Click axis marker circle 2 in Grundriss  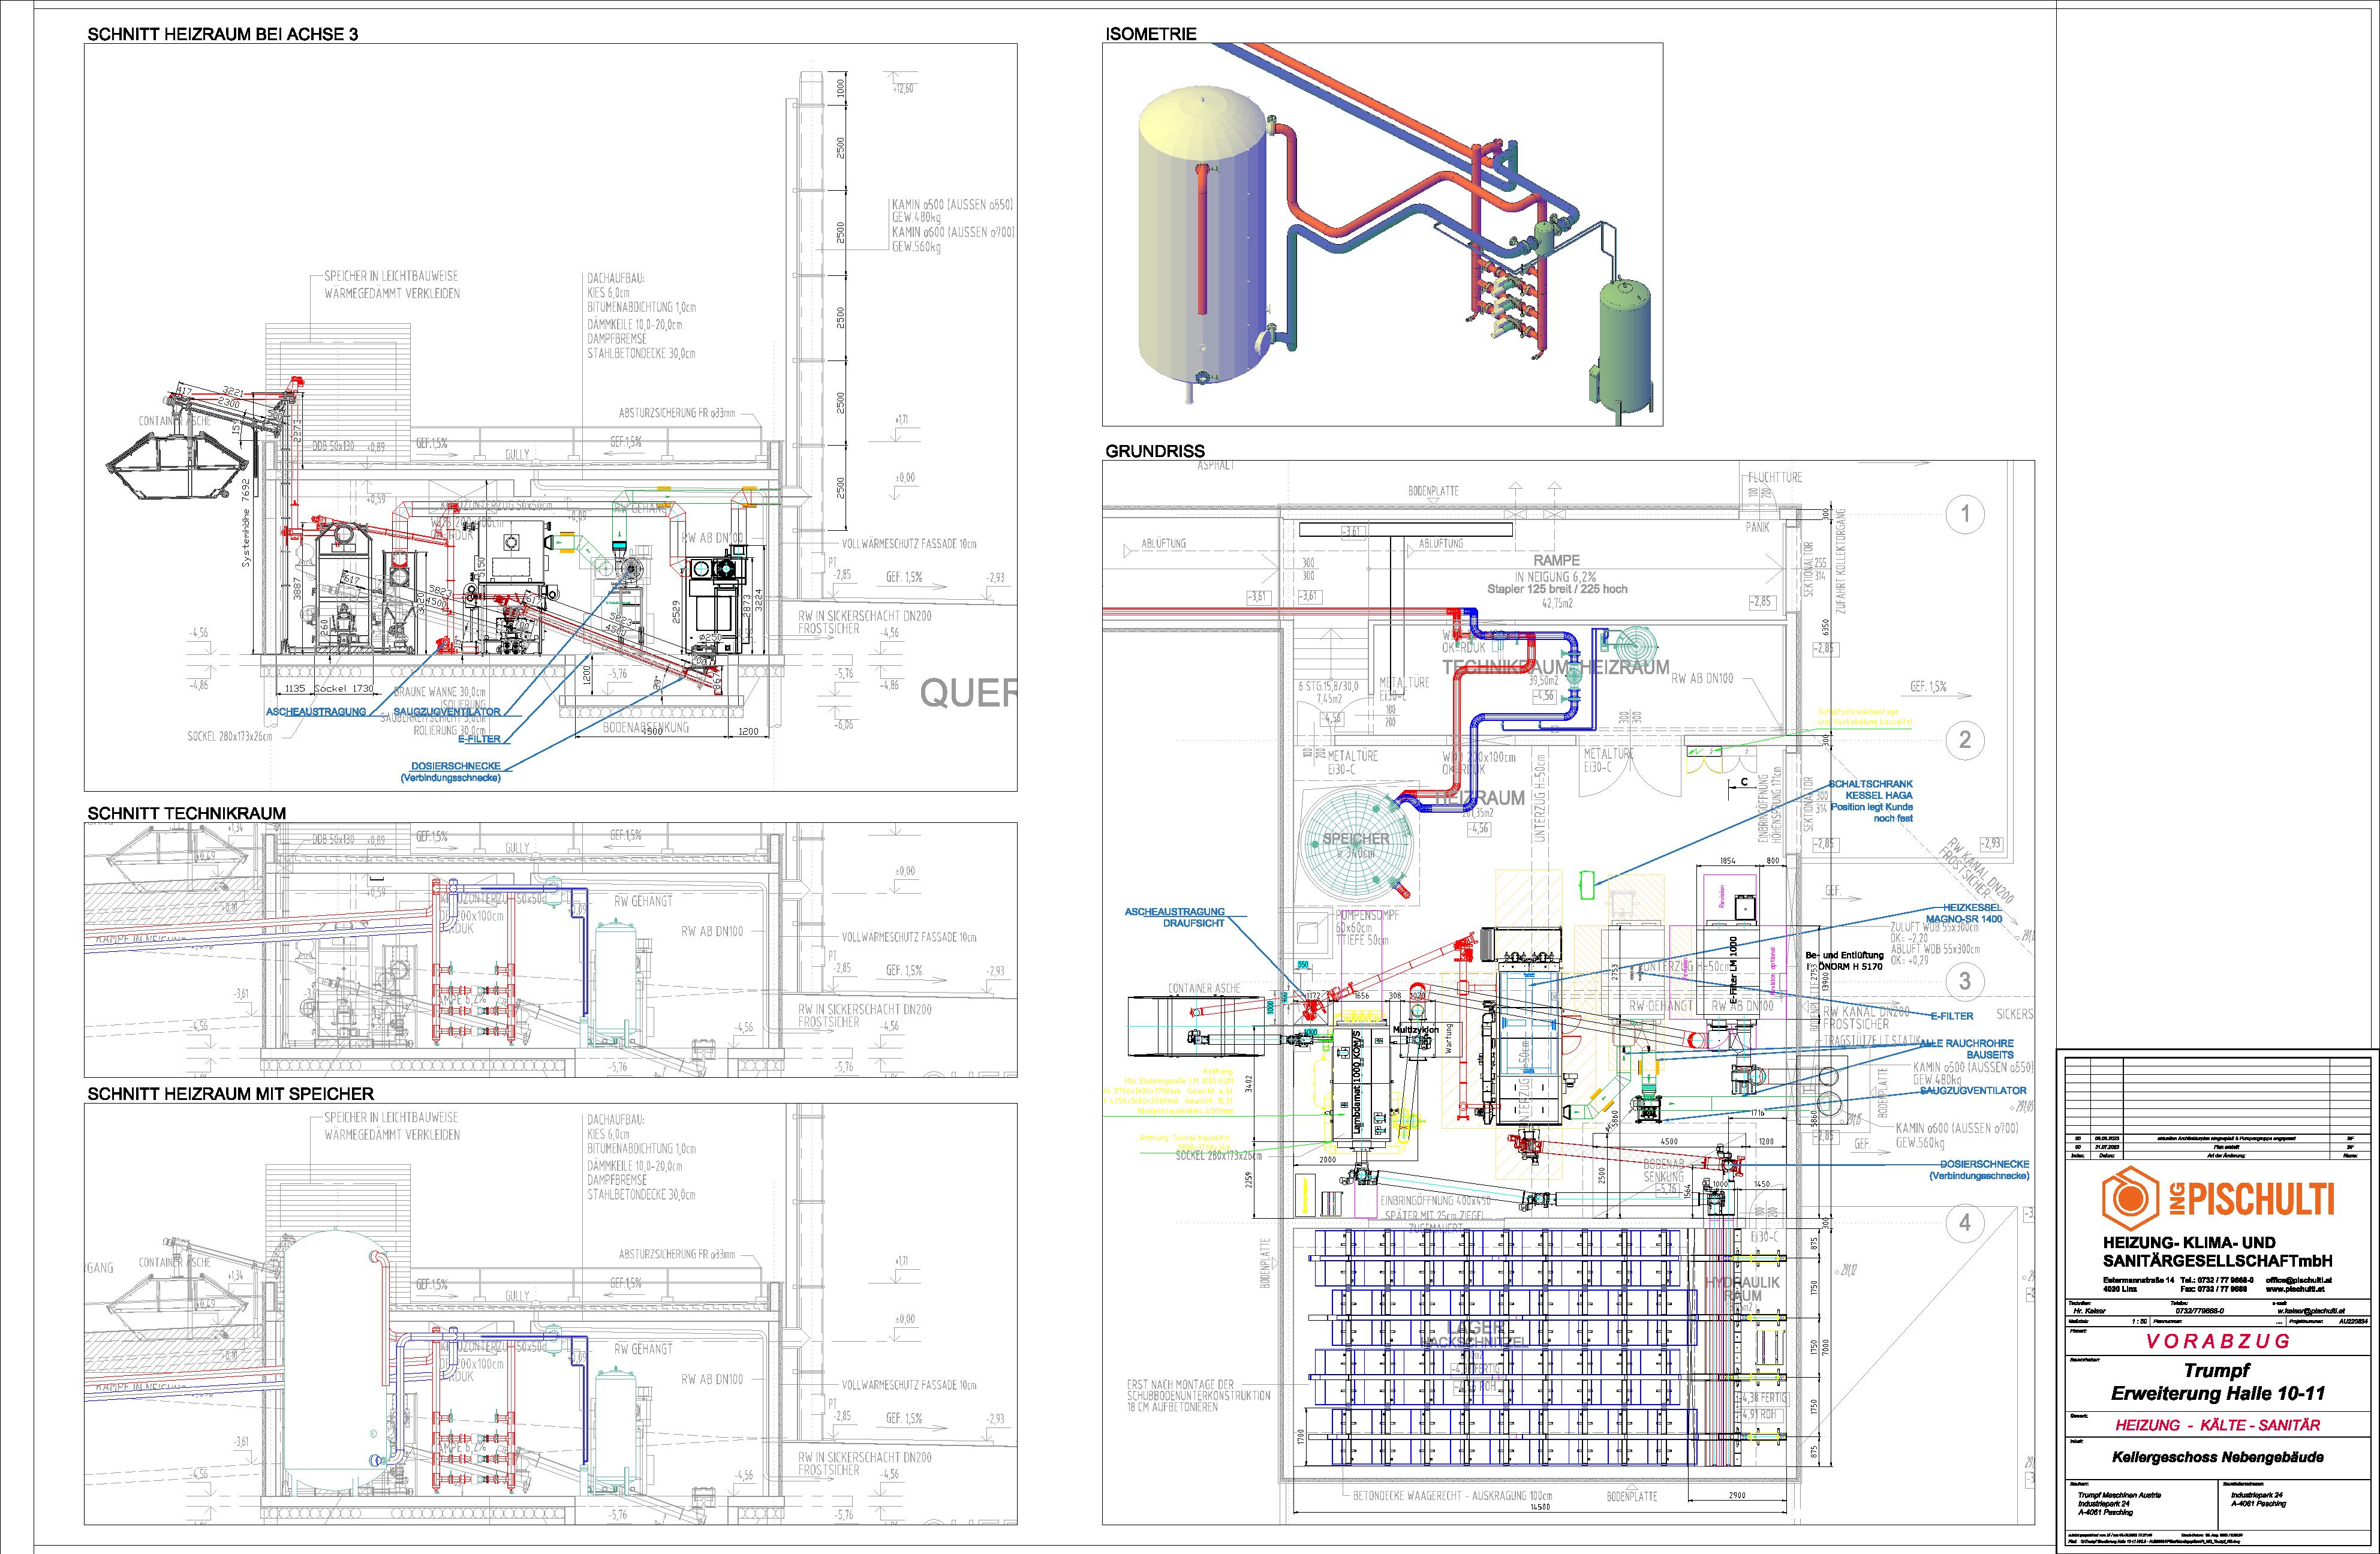pyautogui.click(x=1965, y=740)
